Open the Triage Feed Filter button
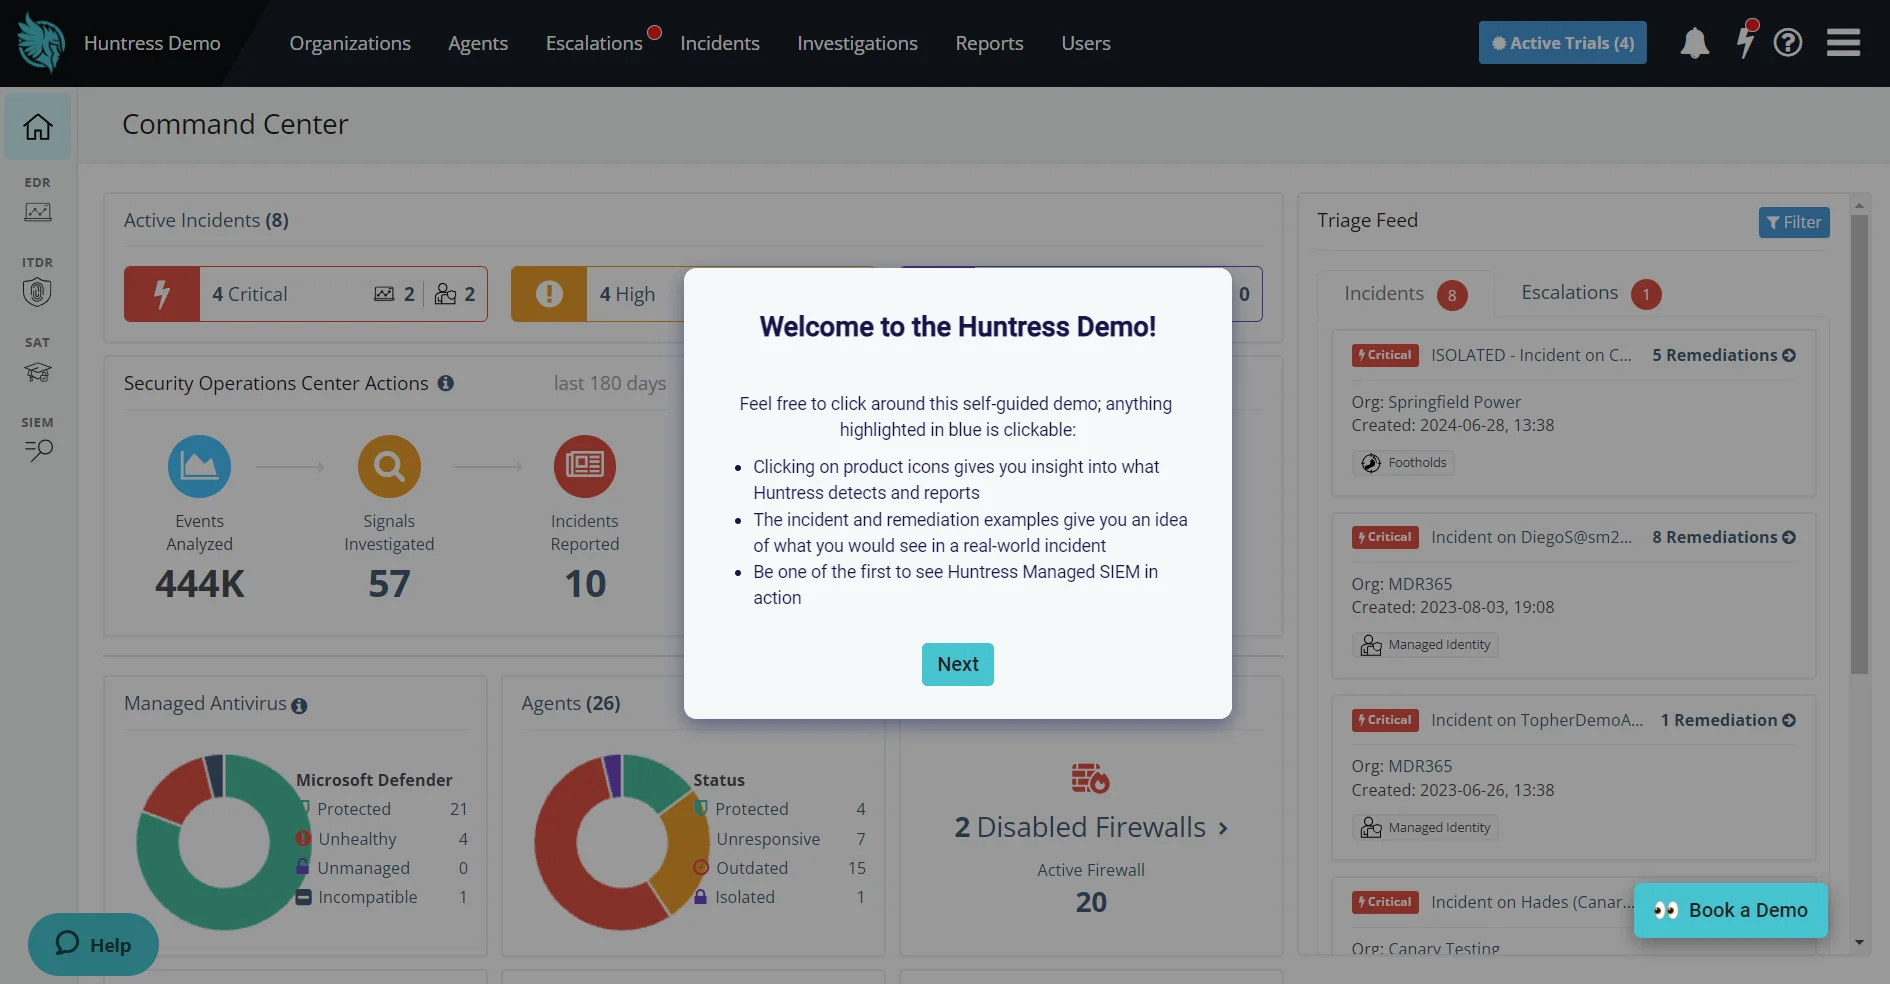 (1794, 222)
